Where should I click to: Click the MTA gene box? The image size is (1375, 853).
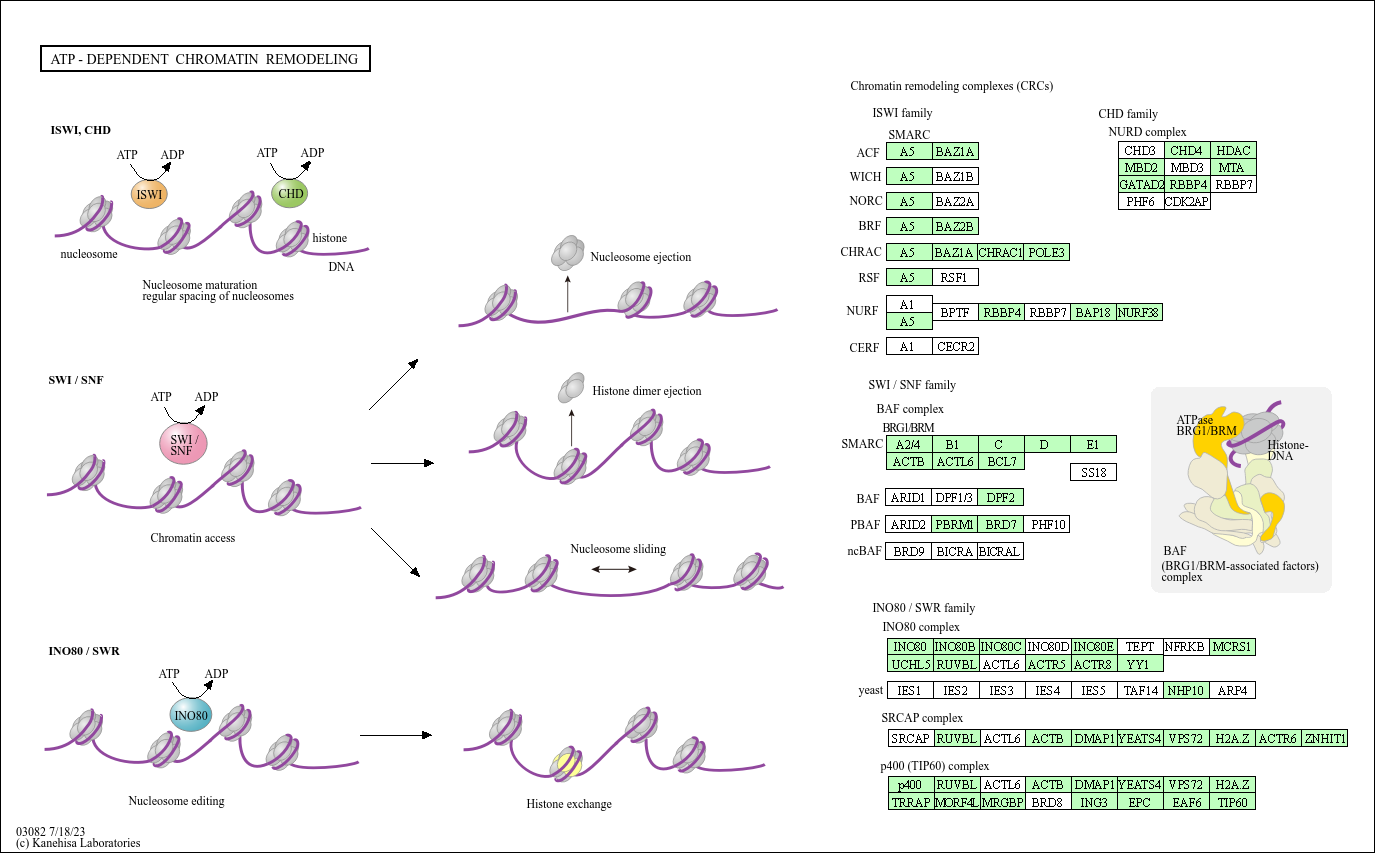point(1232,167)
